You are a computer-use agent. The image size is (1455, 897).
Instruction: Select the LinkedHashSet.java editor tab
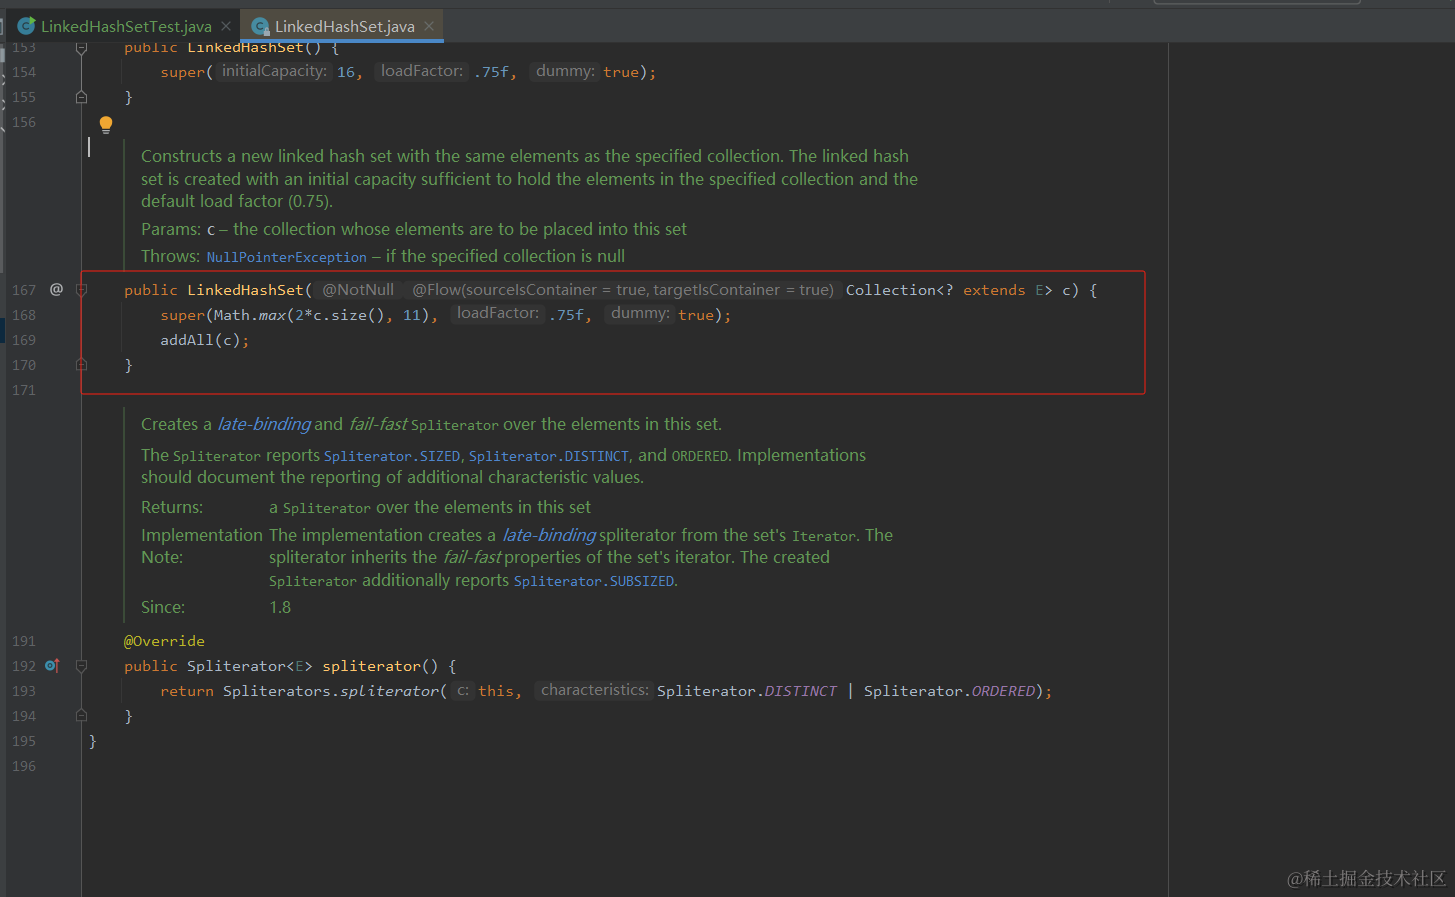(344, 26)
